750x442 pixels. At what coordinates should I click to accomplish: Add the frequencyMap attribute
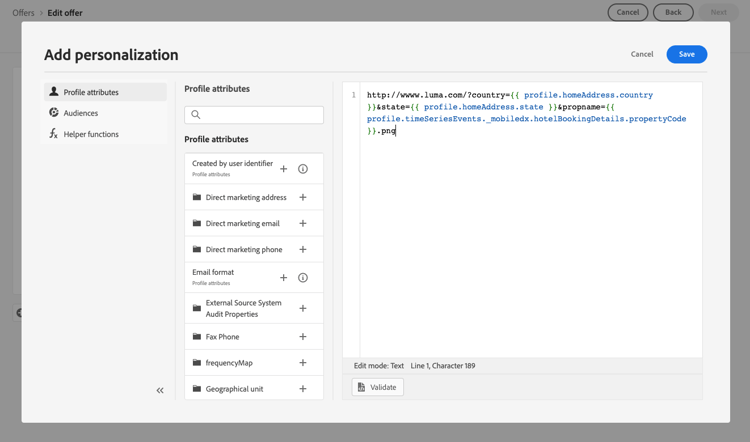pos(303,363)
